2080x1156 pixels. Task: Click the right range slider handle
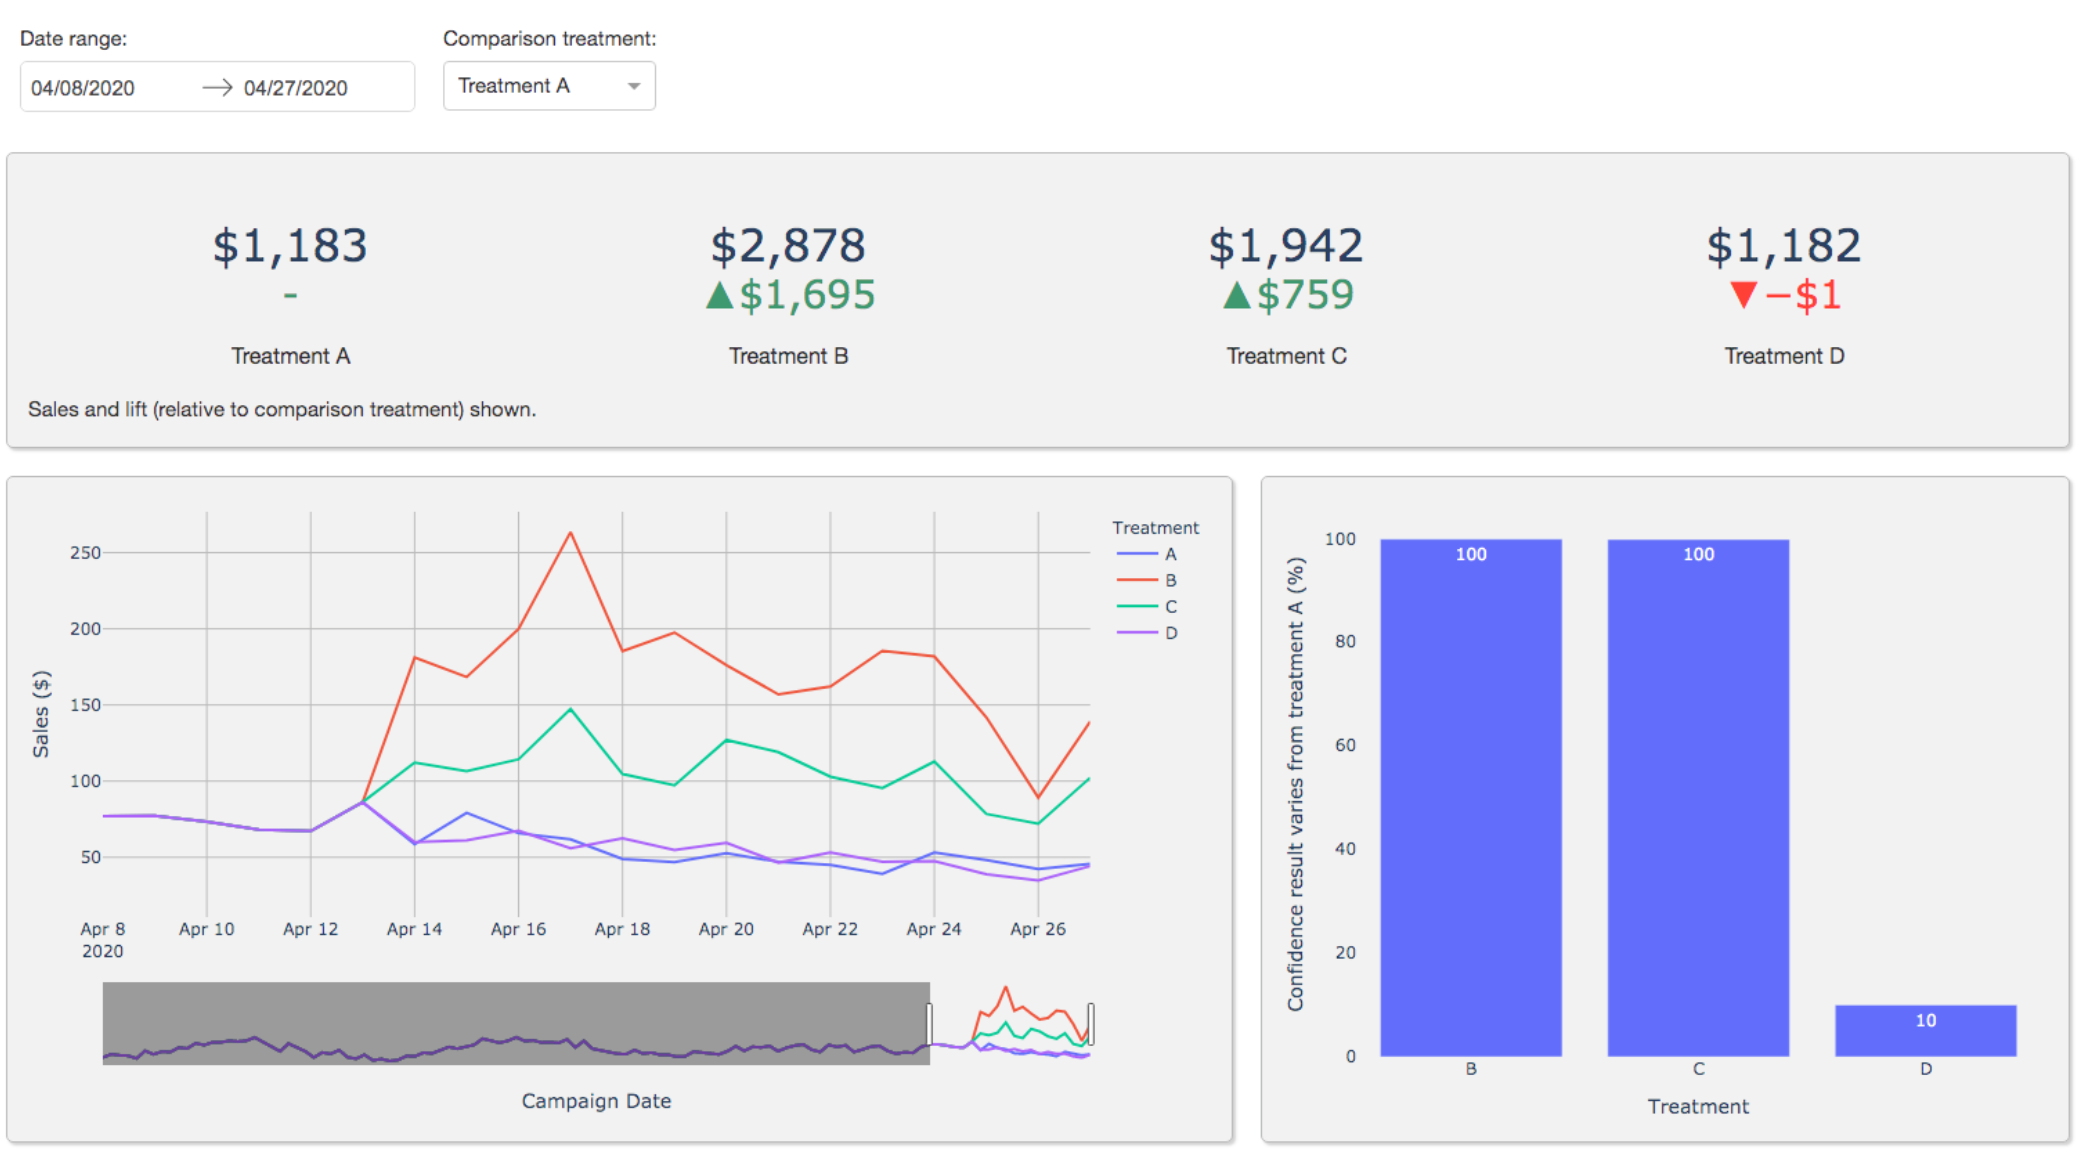tap(1090, 1024)
